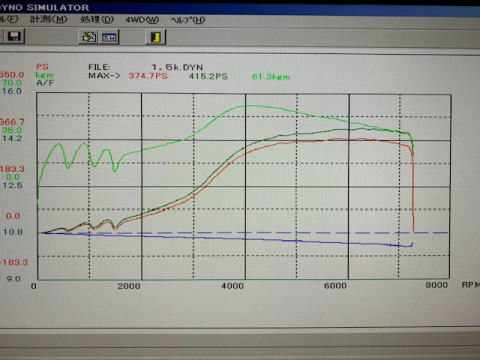The height and width of the screenshot is (360, 480).
Task: Click the 16.0 air-fuel axis value
Action: click(x=12, y=91)
